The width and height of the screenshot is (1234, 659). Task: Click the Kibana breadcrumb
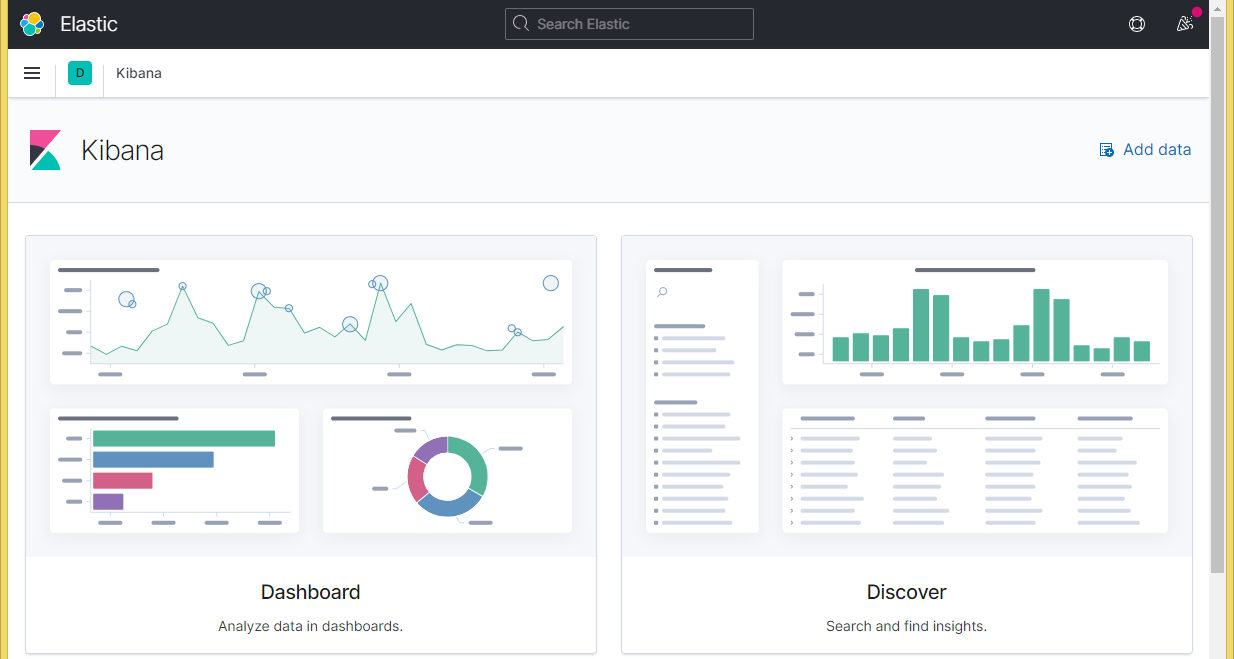tap(139, 73)
